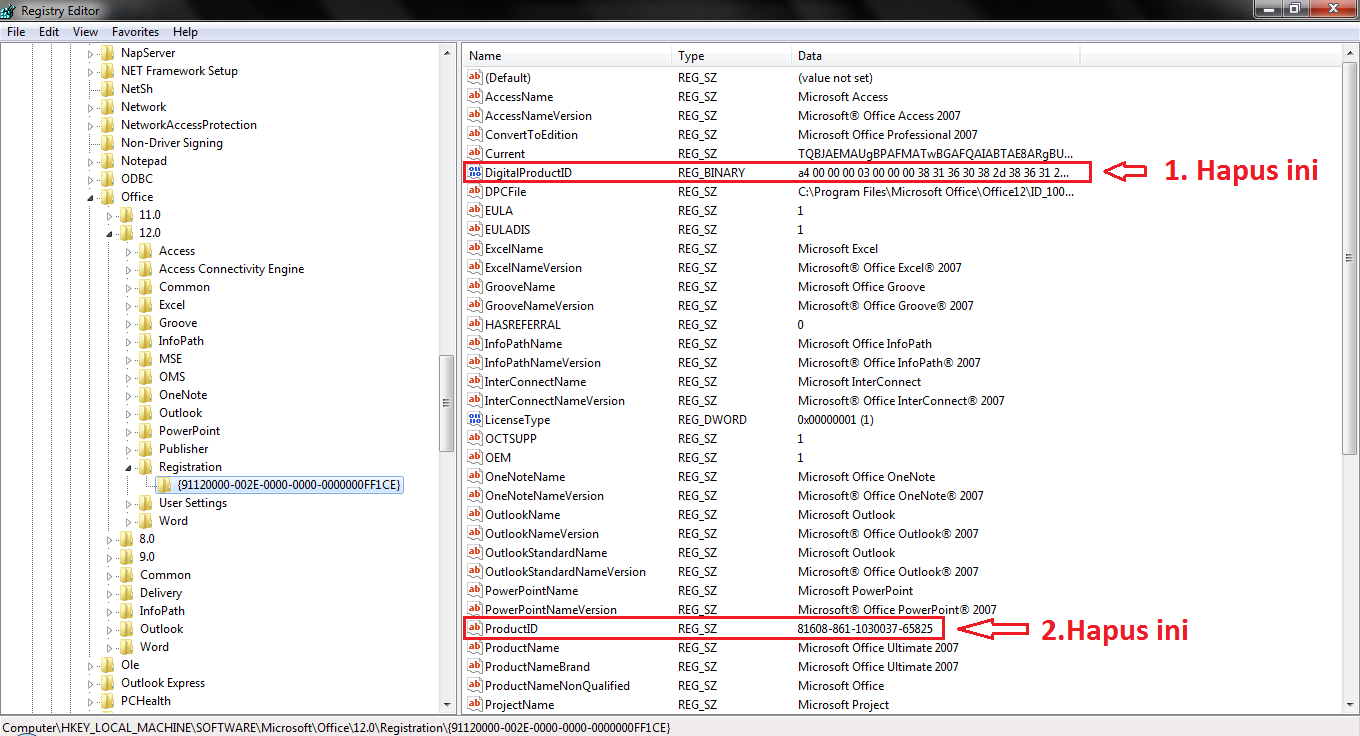The width and height of the screenshot is (1360, 736).
Task: Click the Registry Editor title bar icon
Action: [10, 10]
